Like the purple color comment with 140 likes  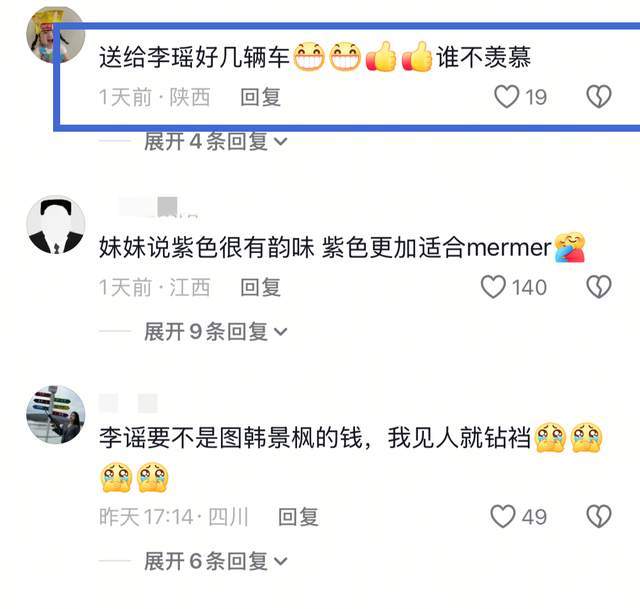493,287
